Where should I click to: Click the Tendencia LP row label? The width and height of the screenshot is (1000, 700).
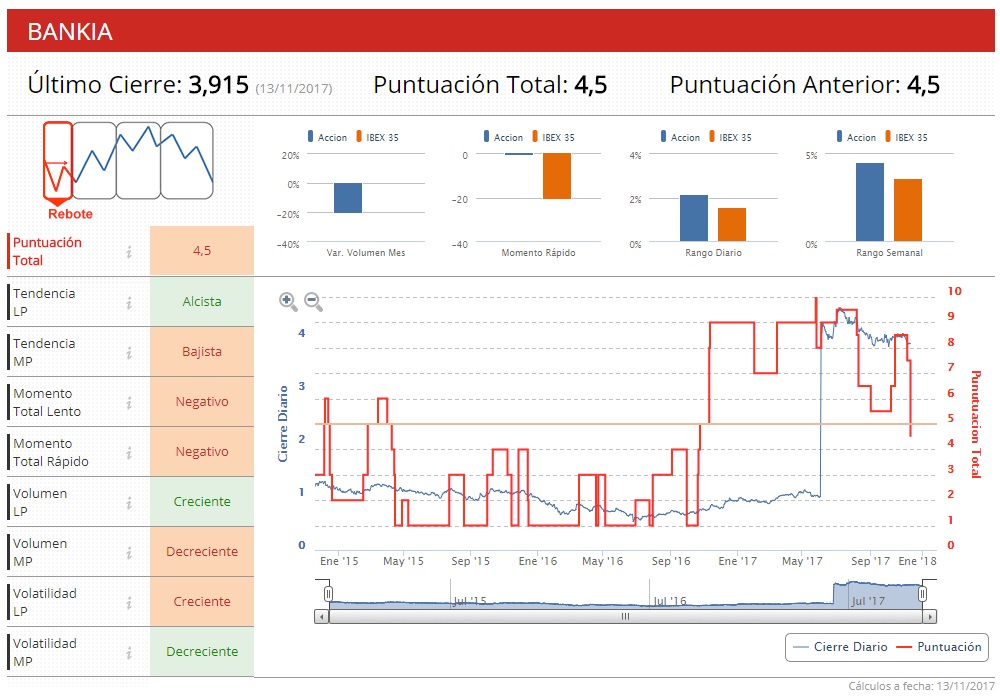pyautogui.click(x=44, y=302)
